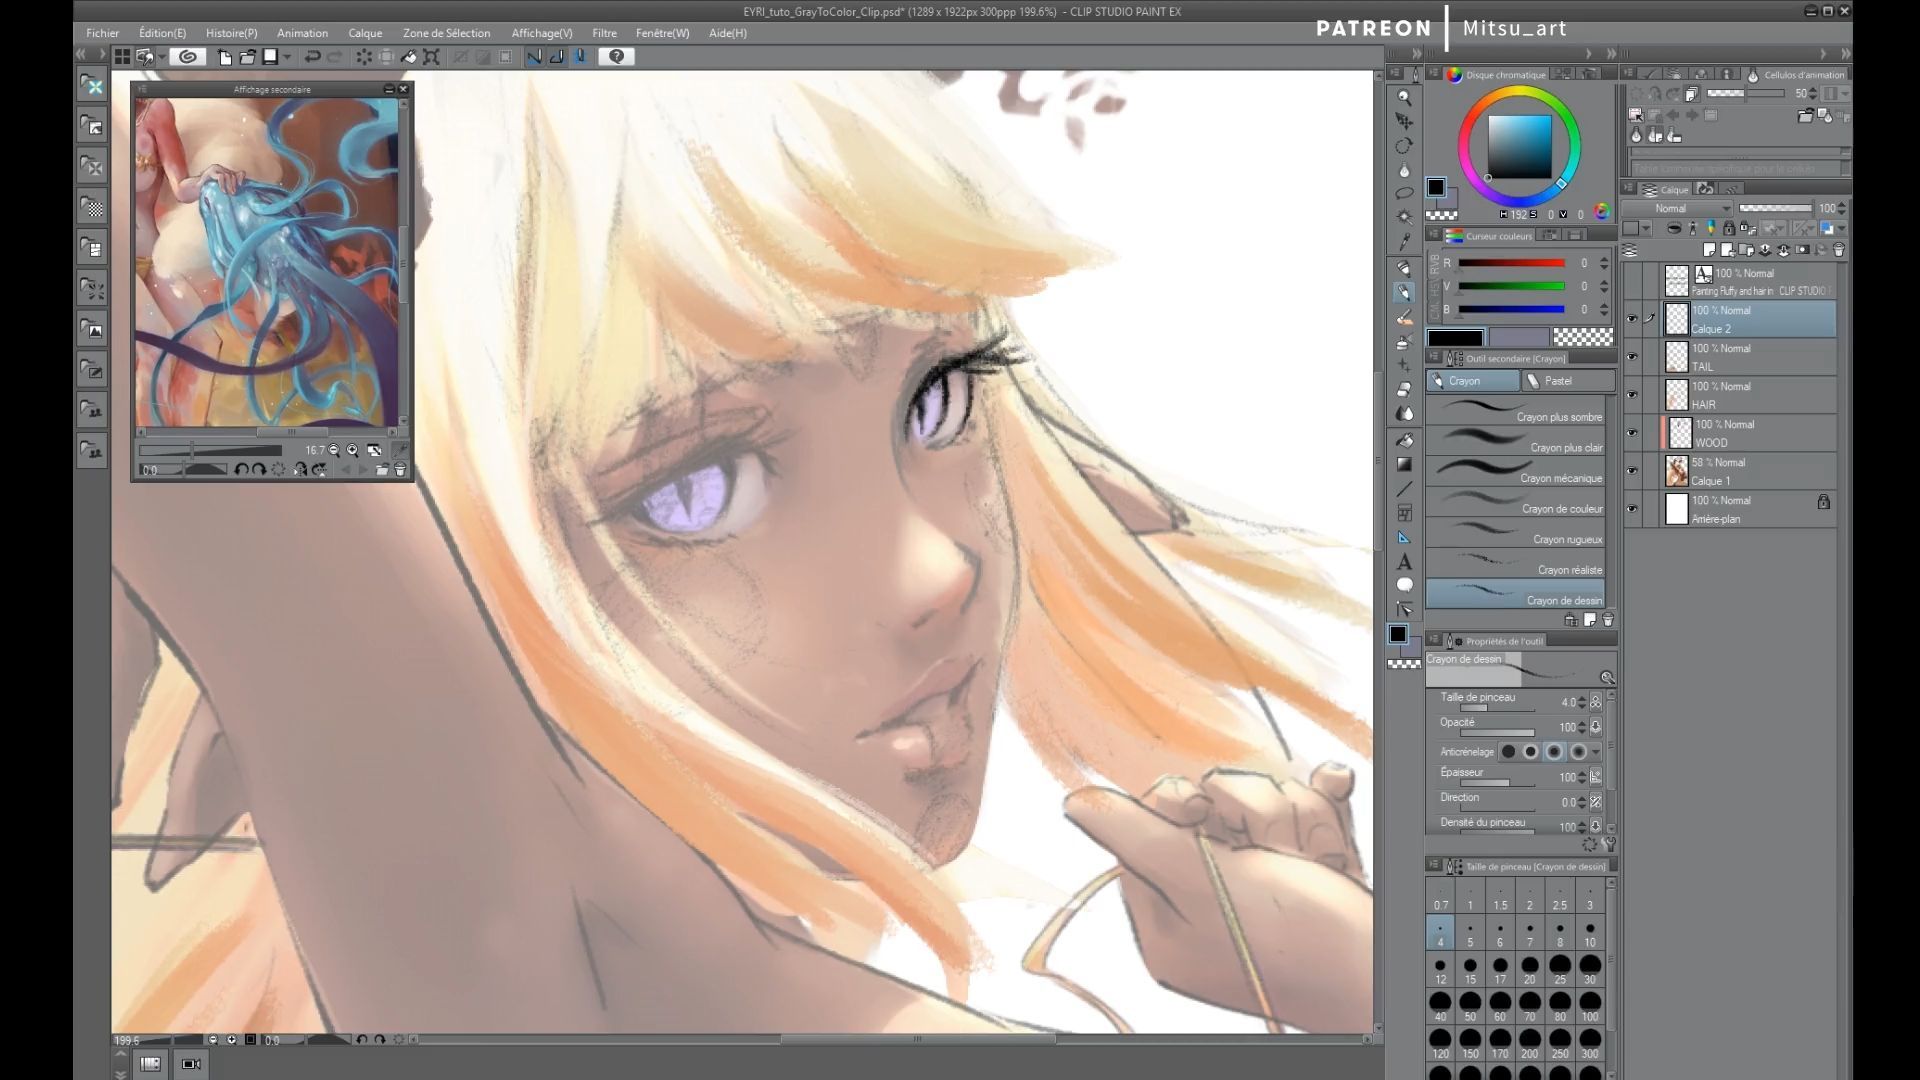Click the New file icon in command bar
This screenshot has height=1080, width=1920.
point(225,57)
